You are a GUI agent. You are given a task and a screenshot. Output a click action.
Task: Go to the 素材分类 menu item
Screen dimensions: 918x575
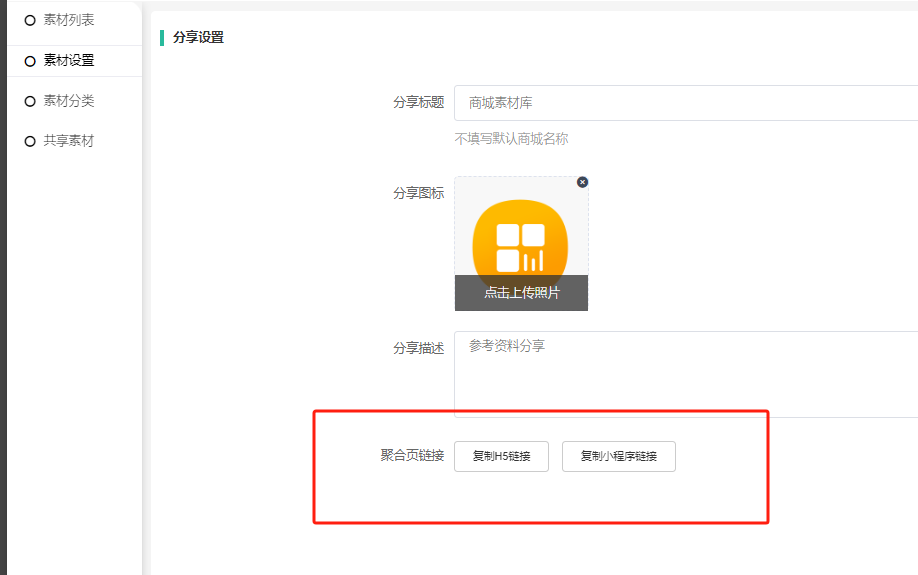coord(69,101)
